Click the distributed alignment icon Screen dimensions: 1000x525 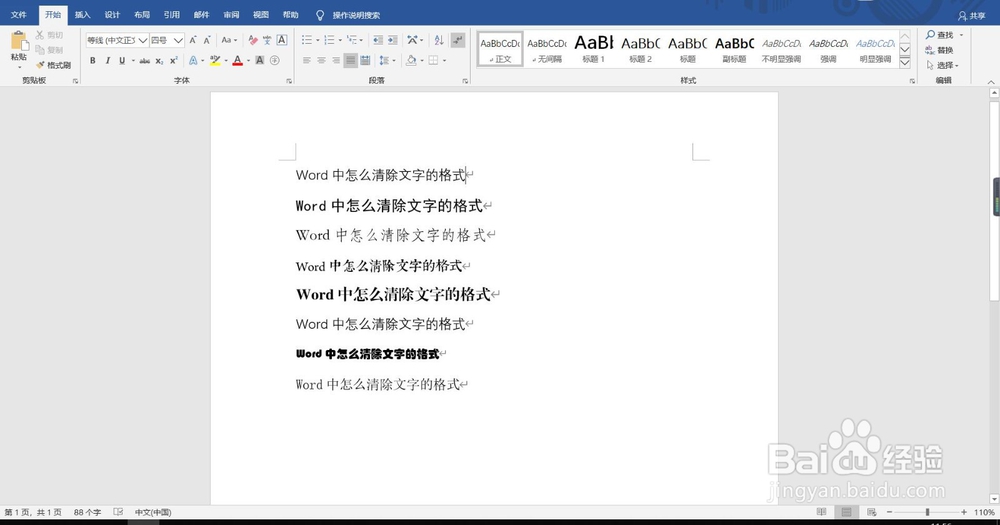click(365, 61)
